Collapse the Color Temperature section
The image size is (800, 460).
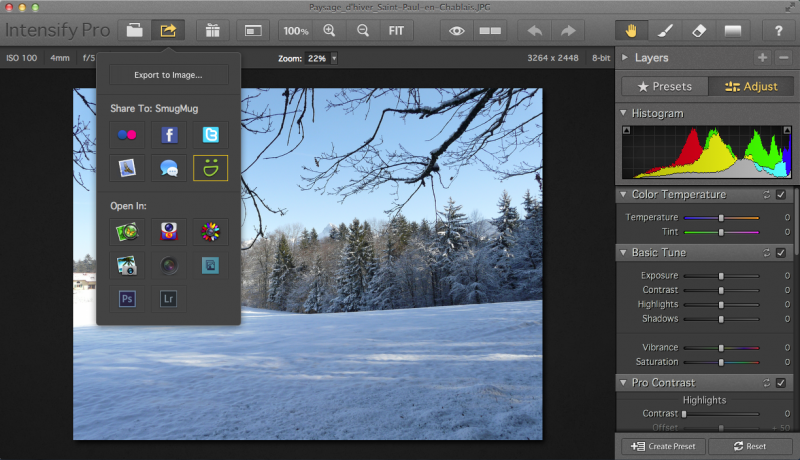[x=623, y=194]
